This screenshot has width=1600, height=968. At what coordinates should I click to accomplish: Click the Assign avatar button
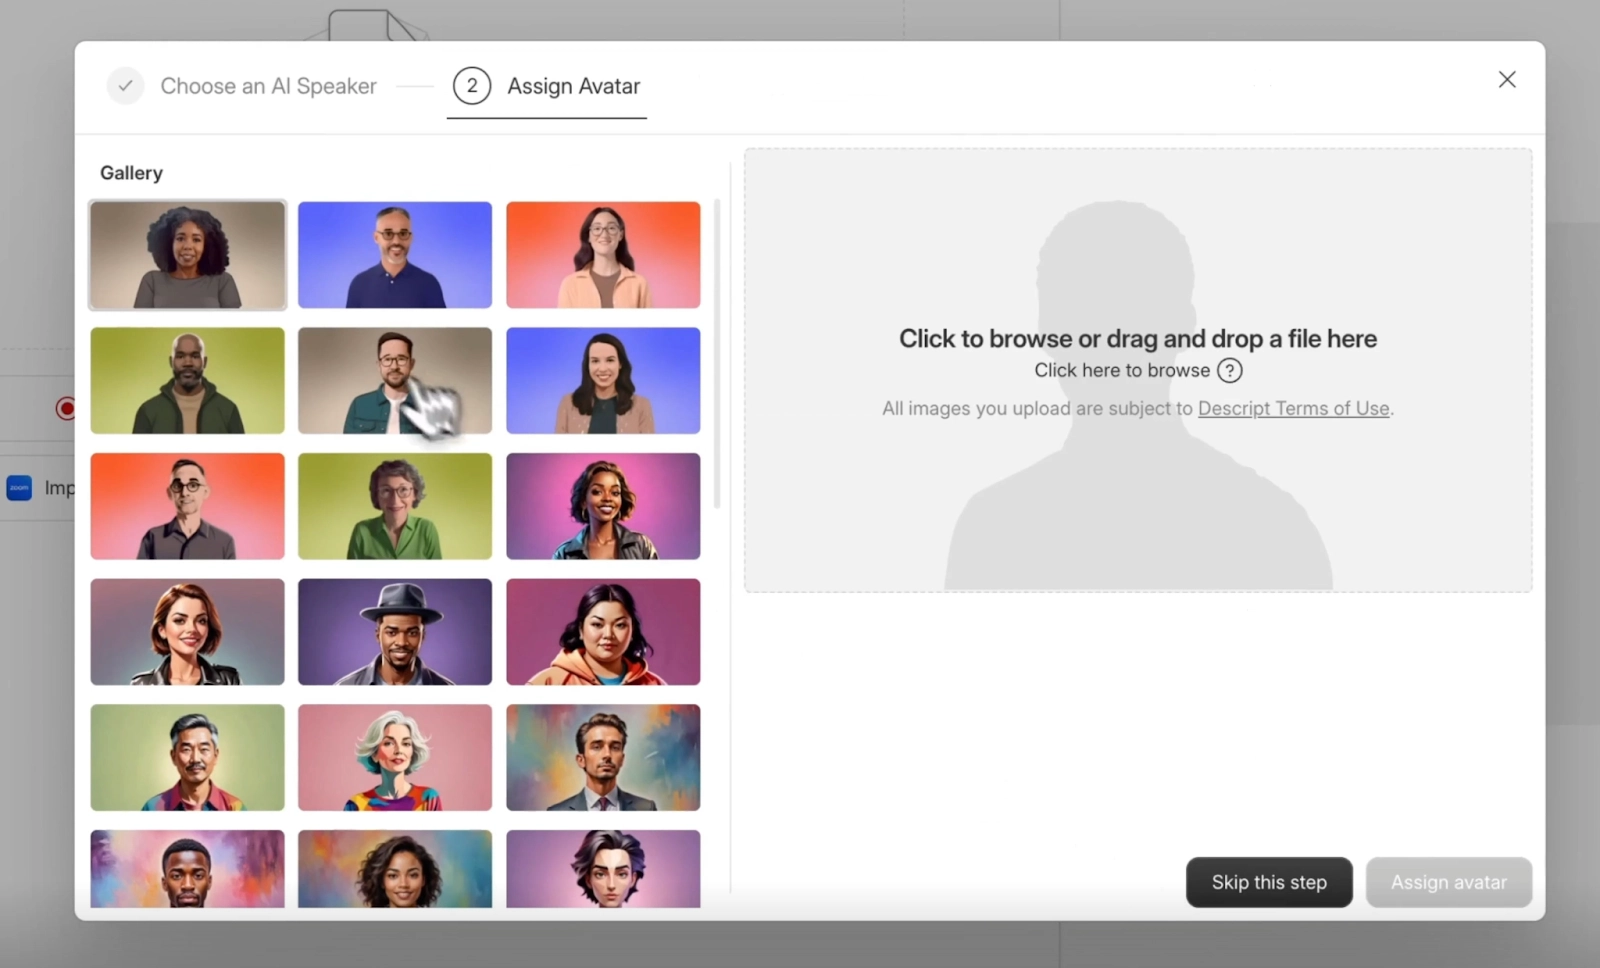[x=1448, y=882]
